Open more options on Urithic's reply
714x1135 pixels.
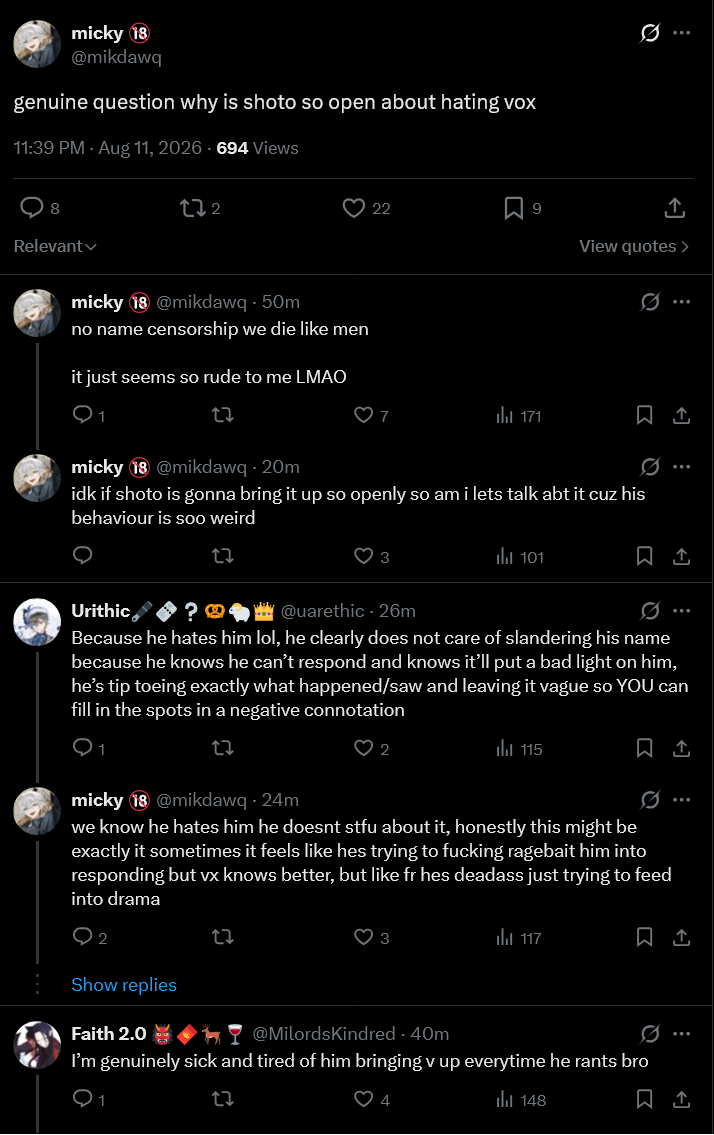[x=681, y=611]
